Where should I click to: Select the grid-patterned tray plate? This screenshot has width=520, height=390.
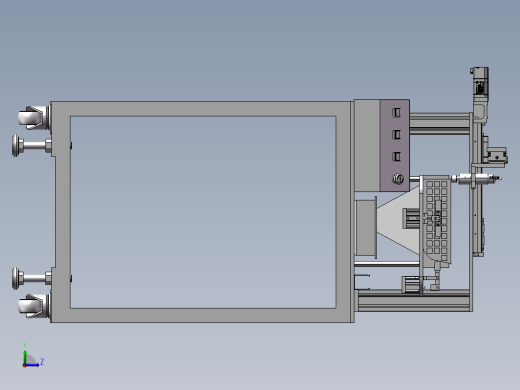[x=436, y=220]
